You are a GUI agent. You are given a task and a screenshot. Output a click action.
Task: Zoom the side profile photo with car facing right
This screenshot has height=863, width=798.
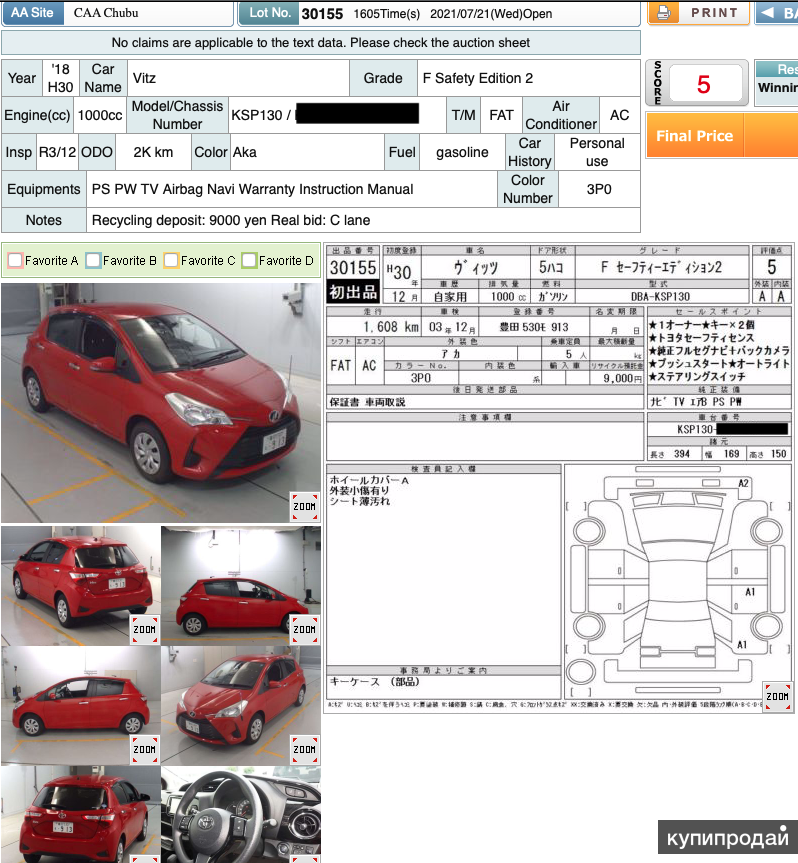tap(304, 628)
